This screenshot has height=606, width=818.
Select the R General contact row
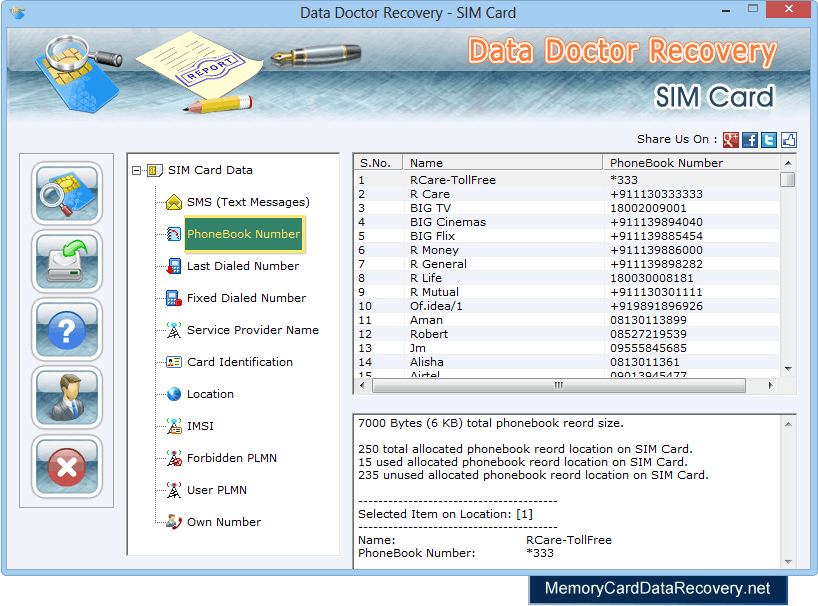coord(567,264)
